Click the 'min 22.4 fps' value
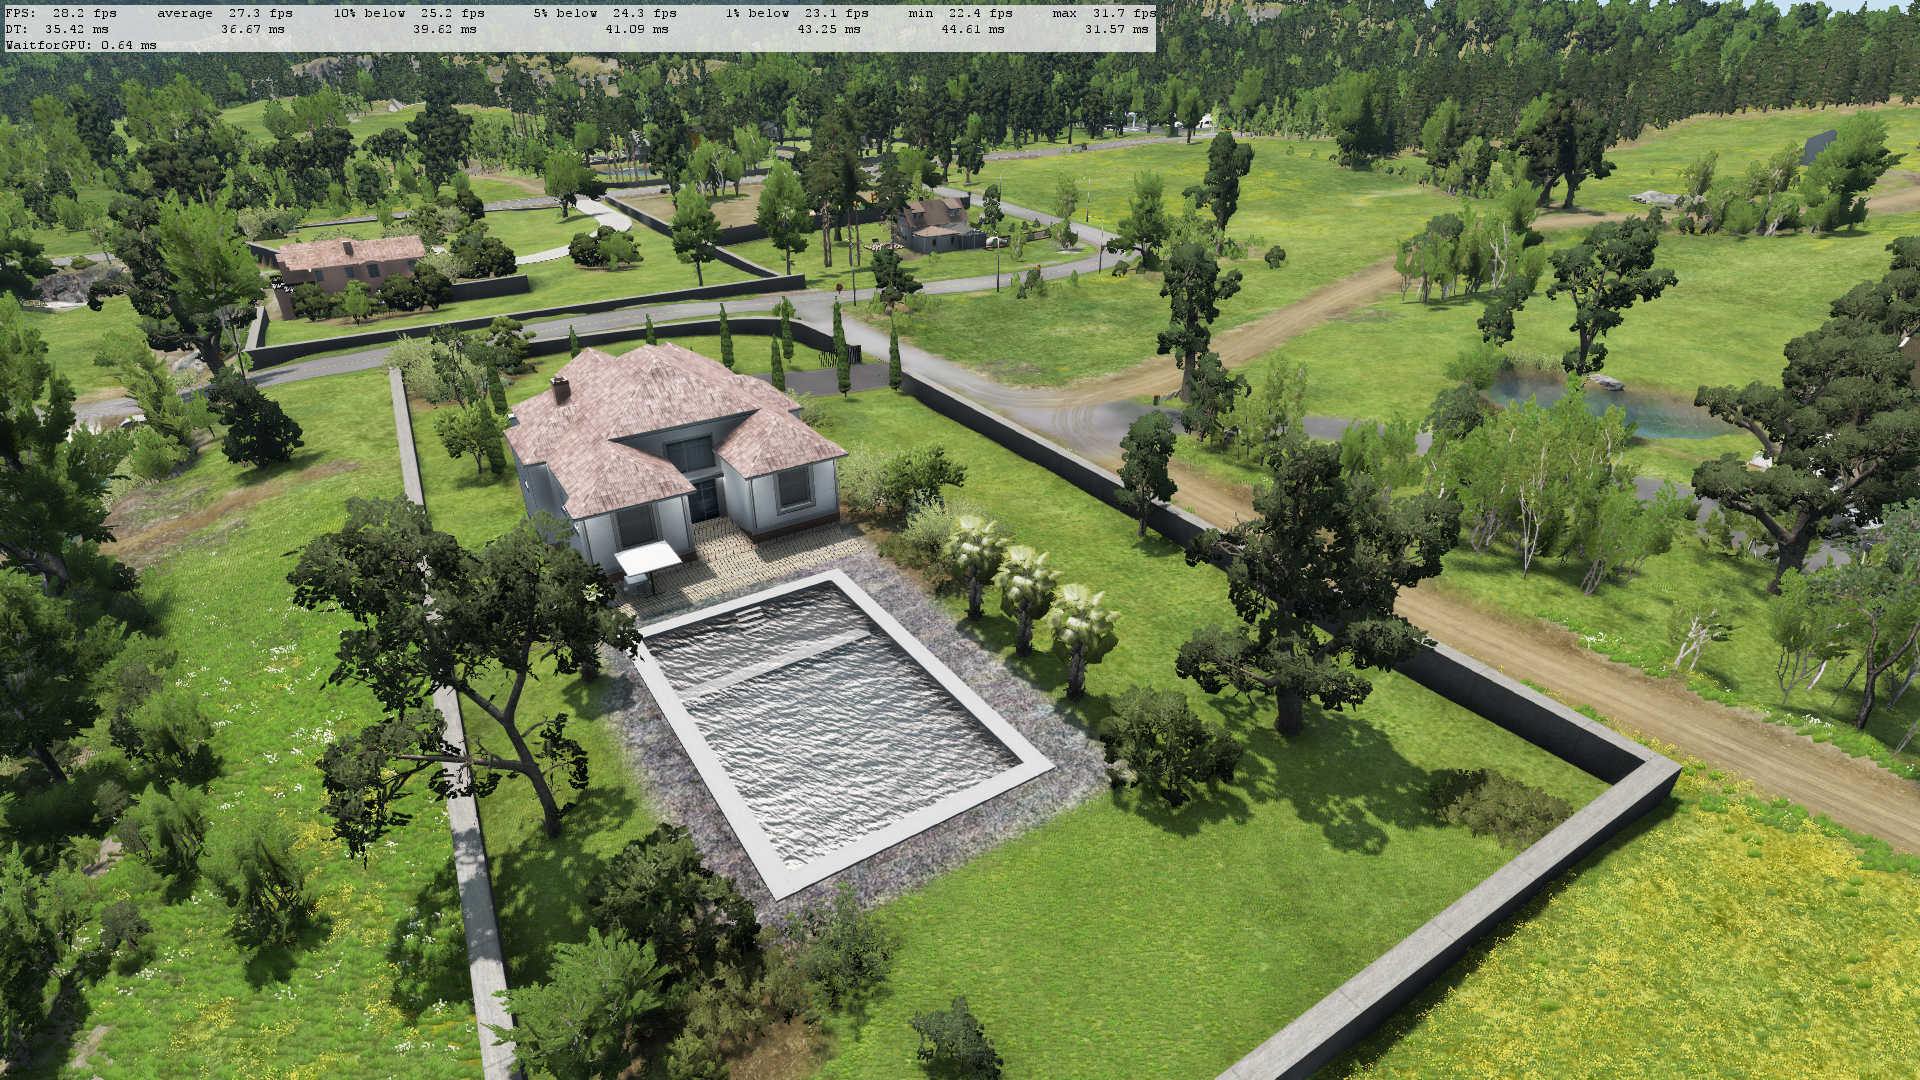 [961, 13]
